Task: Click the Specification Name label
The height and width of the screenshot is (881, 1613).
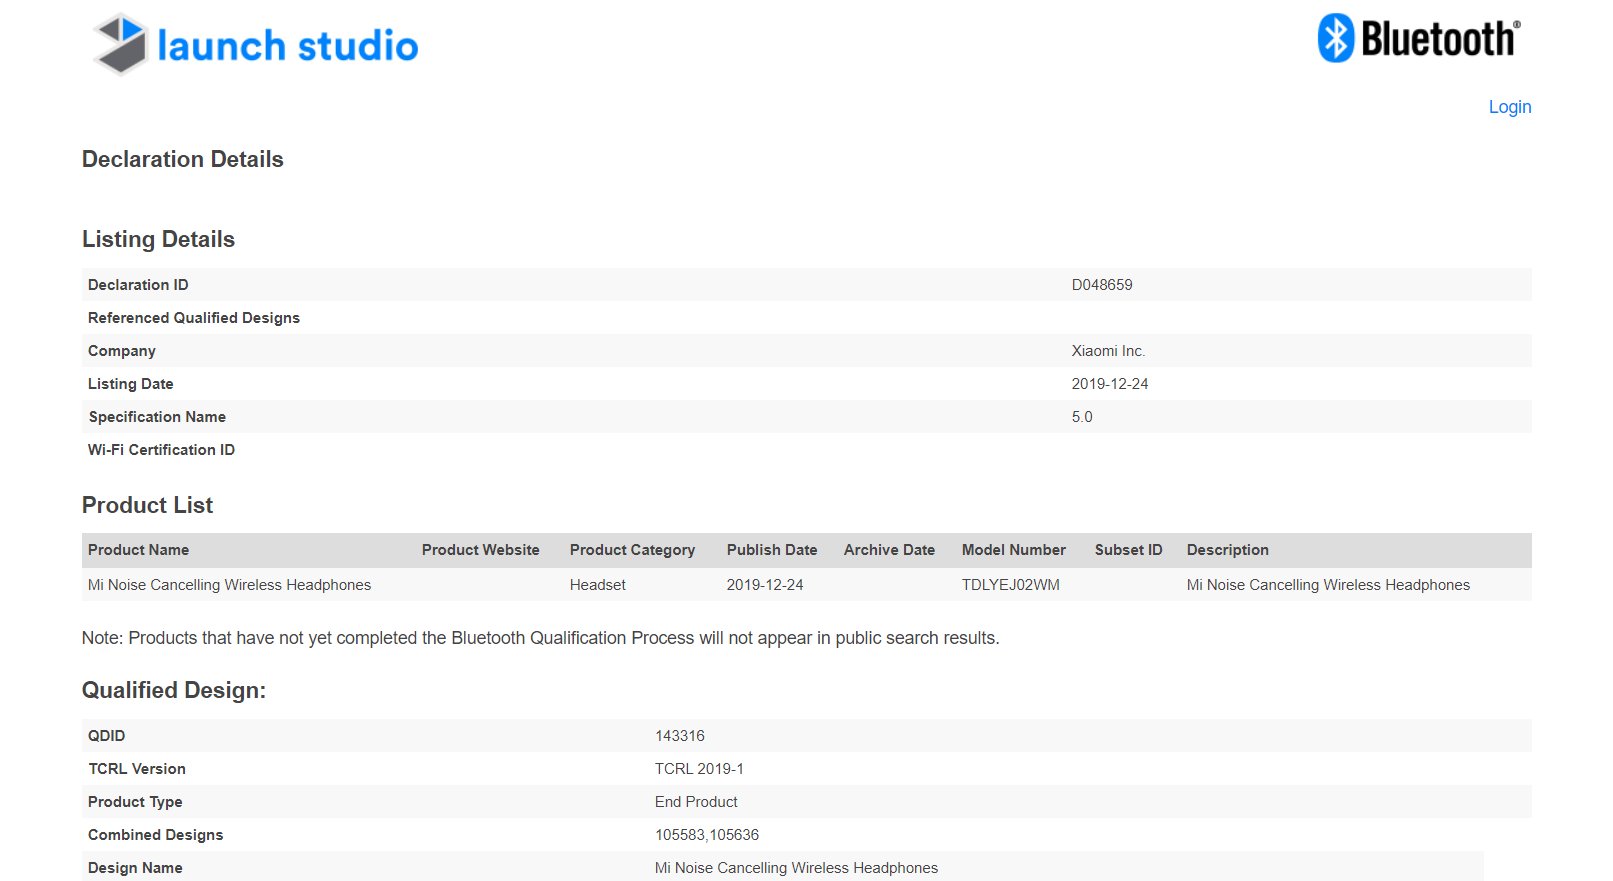Action: [157, 417]
